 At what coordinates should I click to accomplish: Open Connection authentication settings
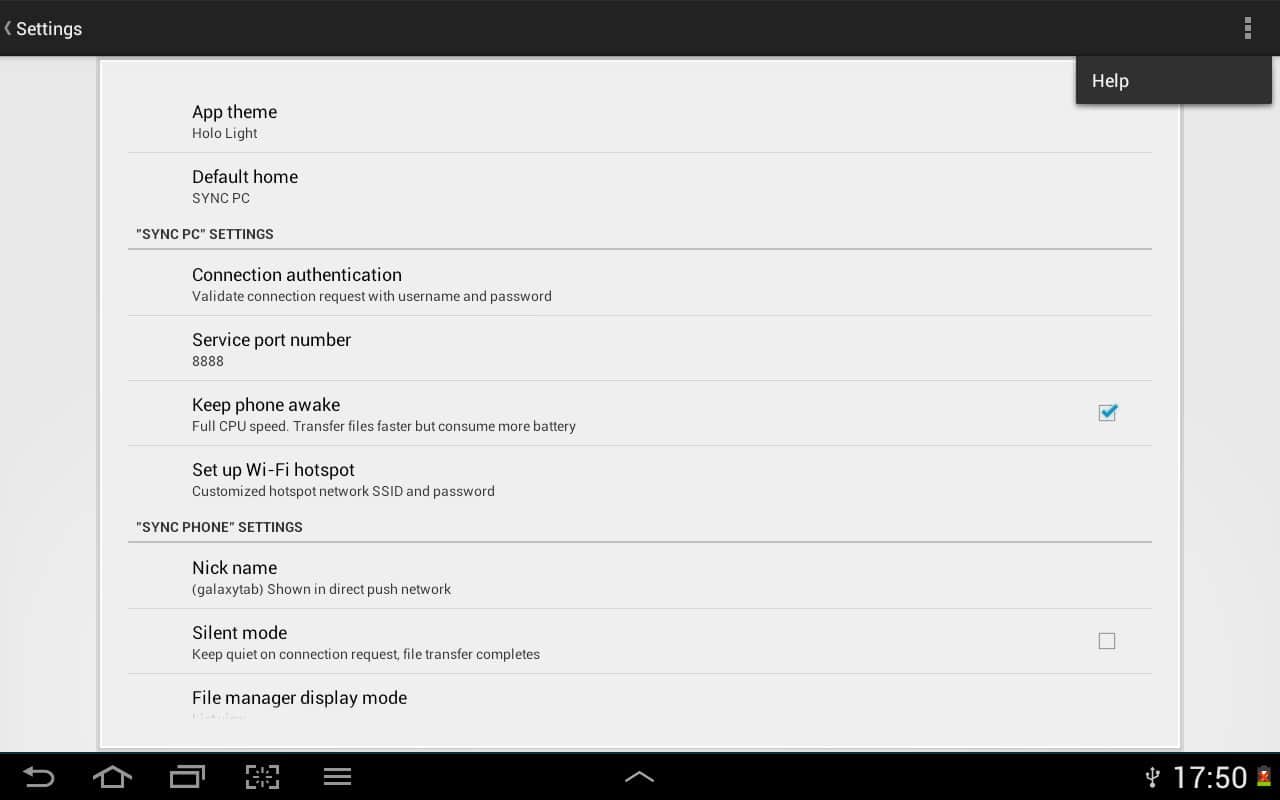click(640, 283)
